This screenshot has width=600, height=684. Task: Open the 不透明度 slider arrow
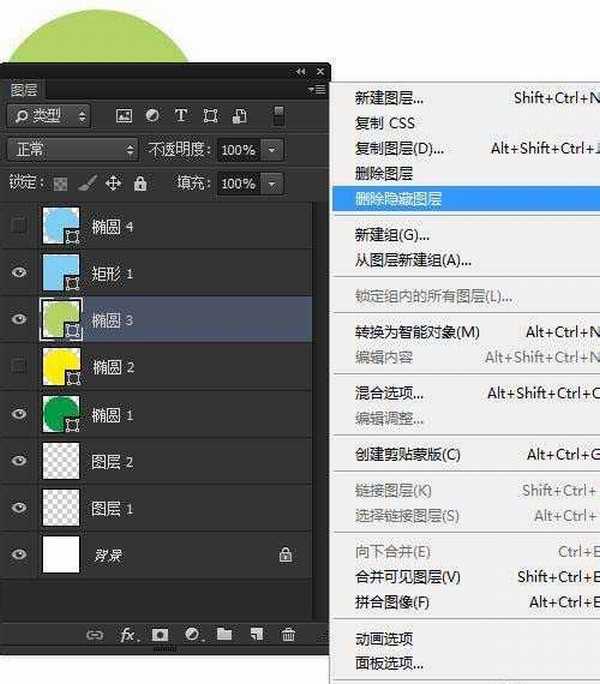coord(272,150)
